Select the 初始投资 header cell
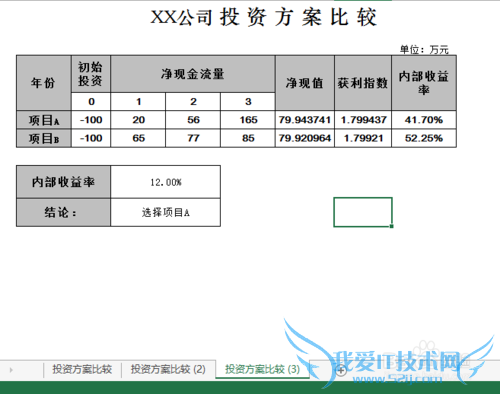Viewport: 500px width, 394px height. tap(91, 74)
